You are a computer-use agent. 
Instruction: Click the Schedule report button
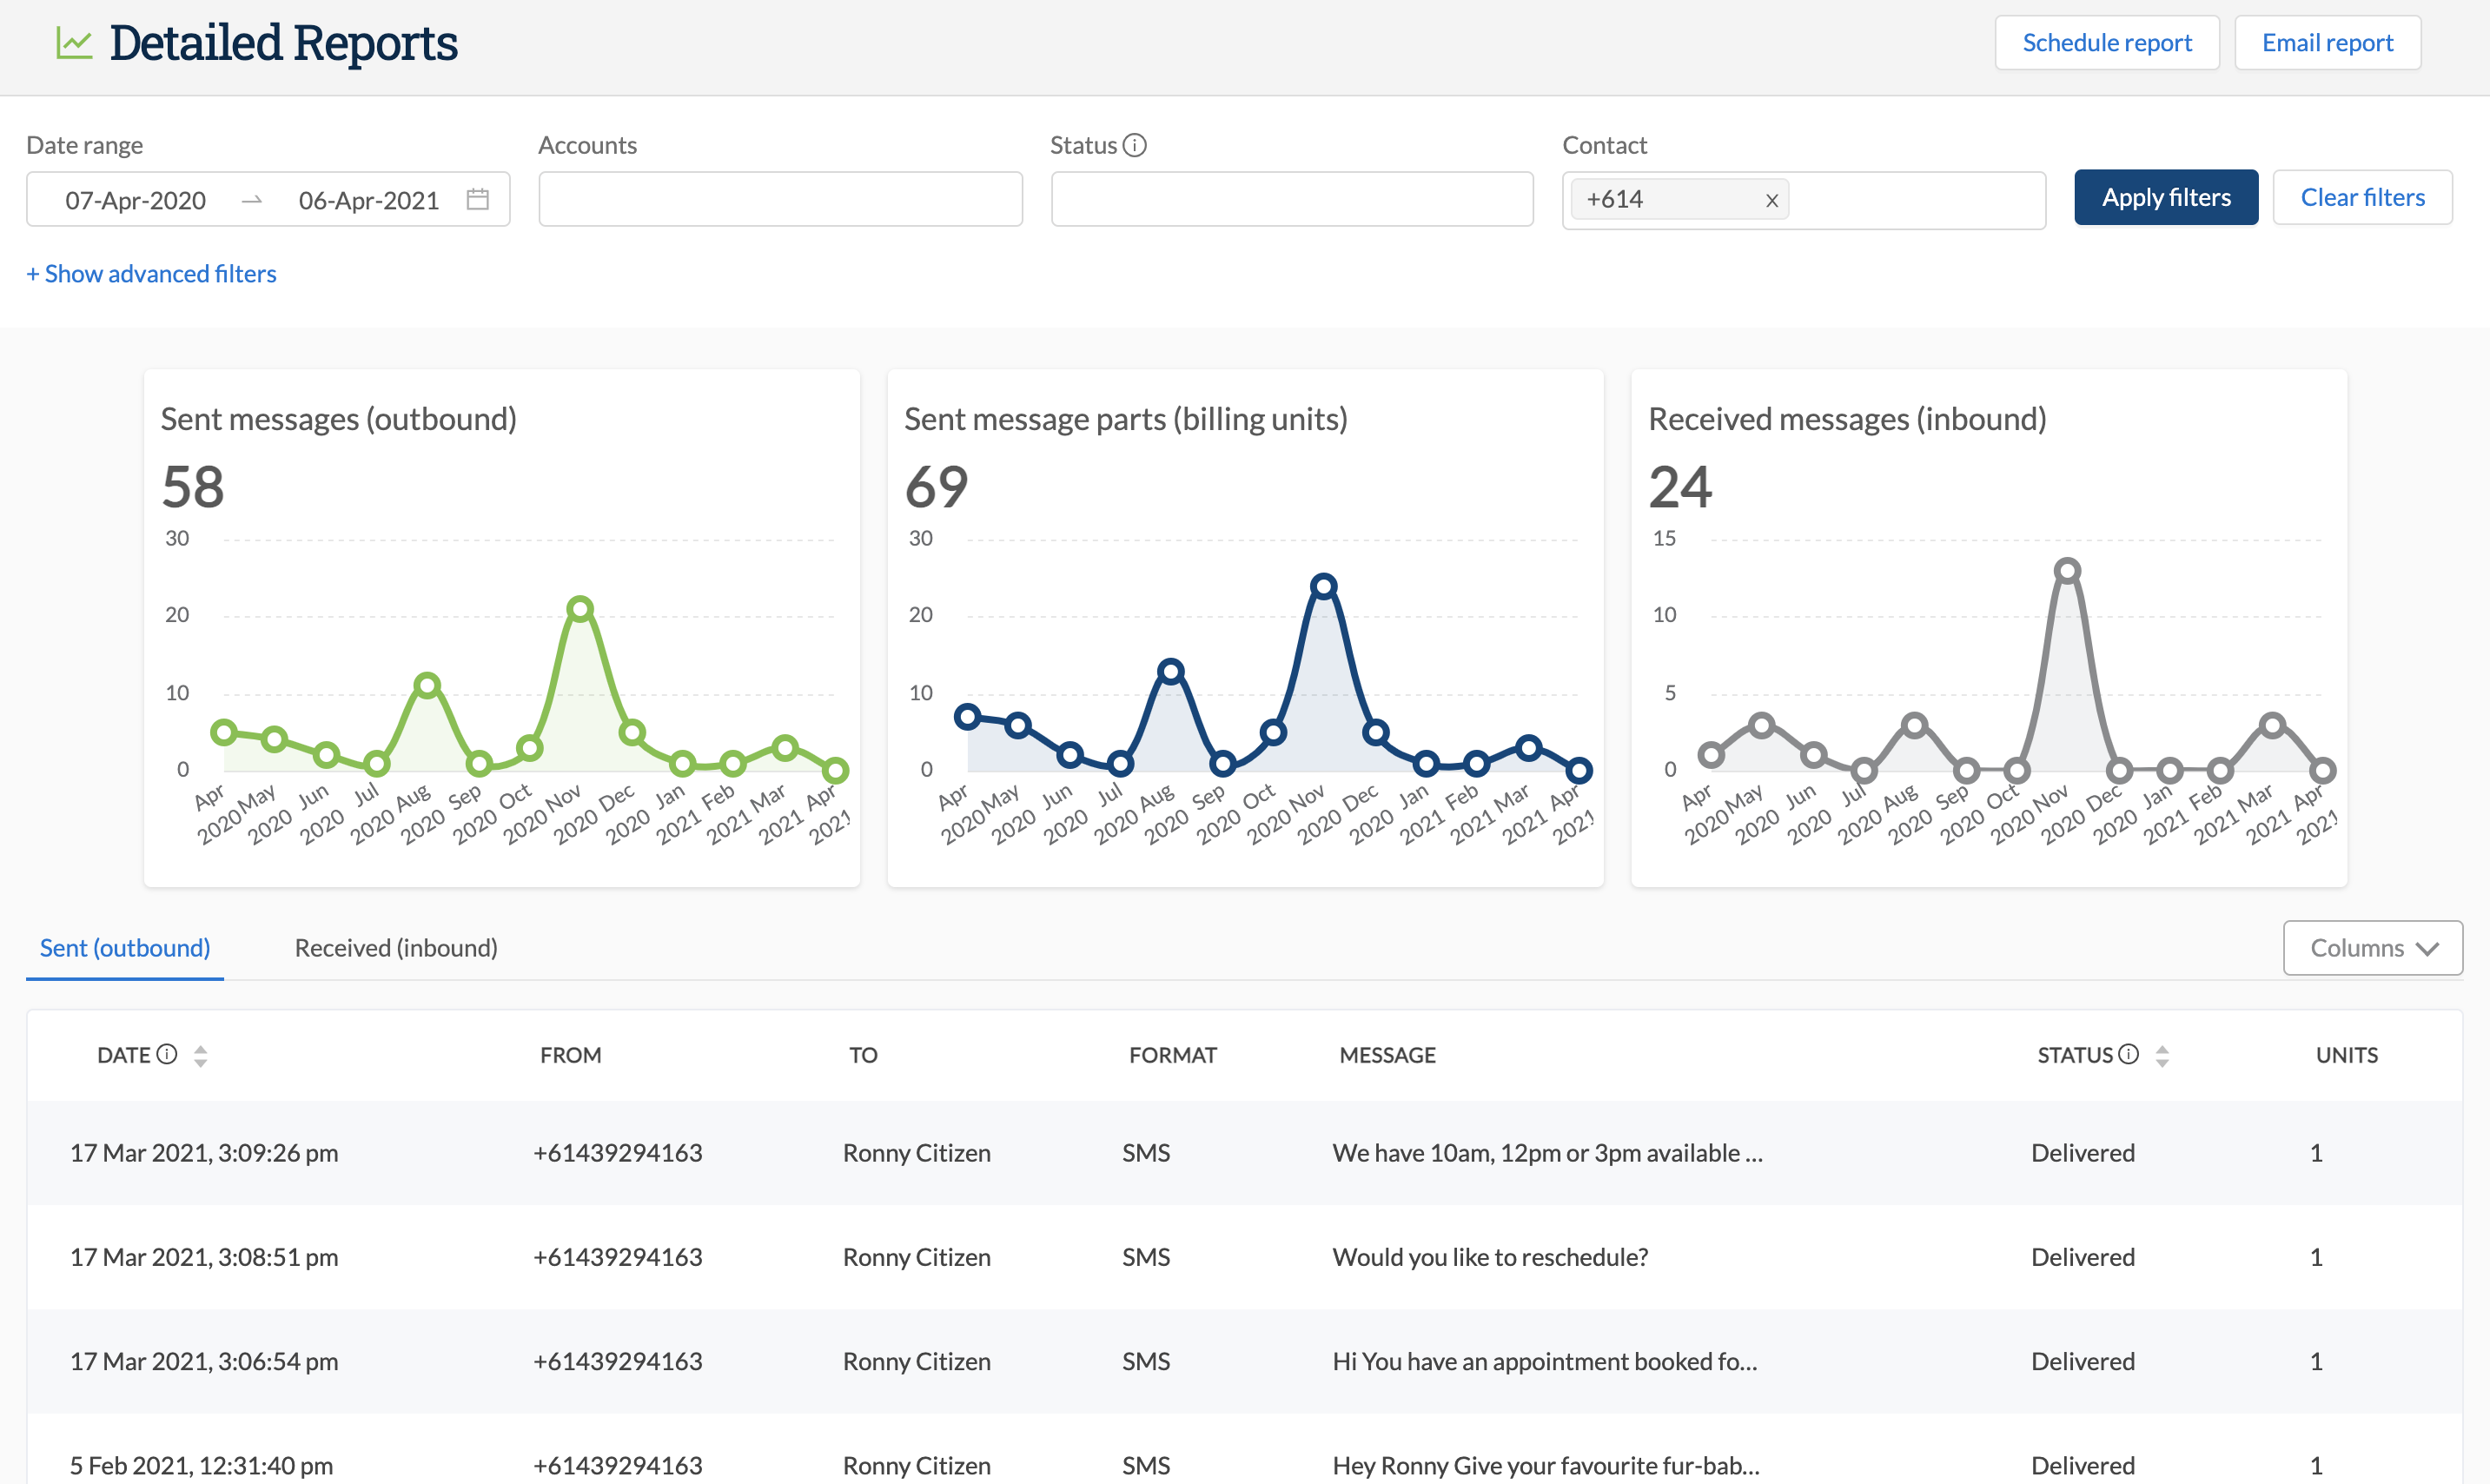point(2106,42)
